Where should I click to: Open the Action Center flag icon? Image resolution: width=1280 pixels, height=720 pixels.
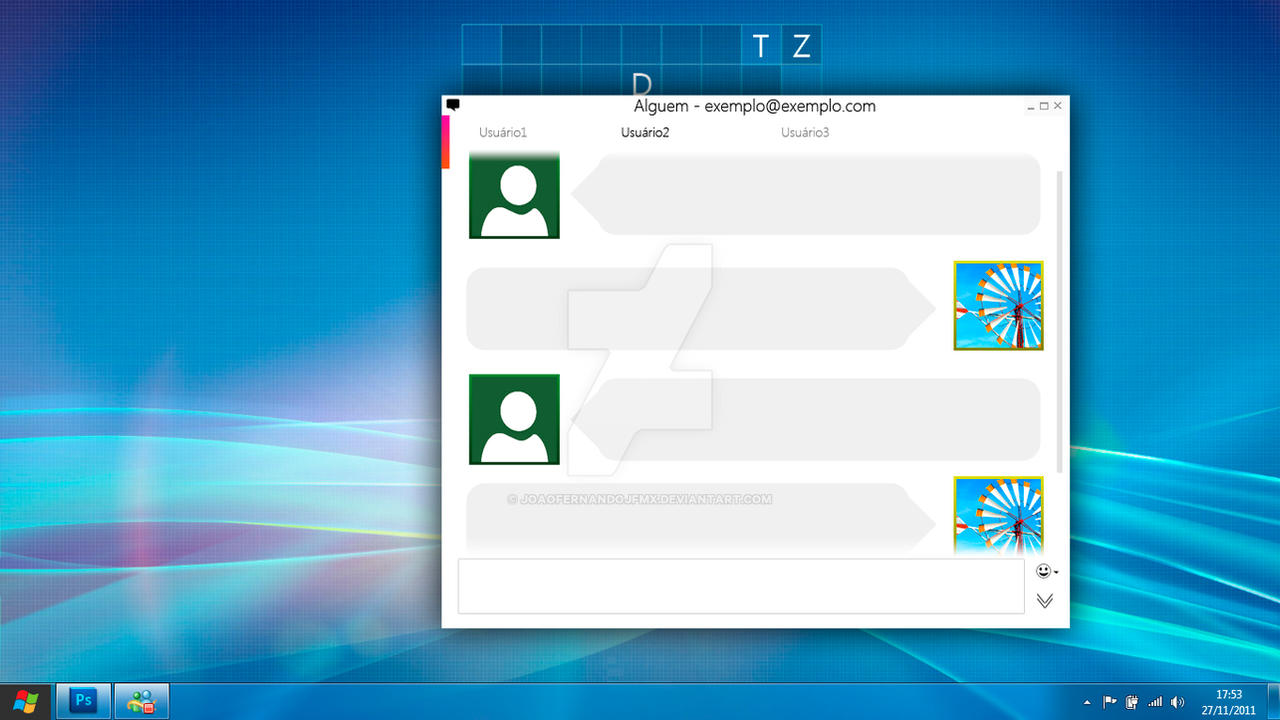(x=1110, y=702)
